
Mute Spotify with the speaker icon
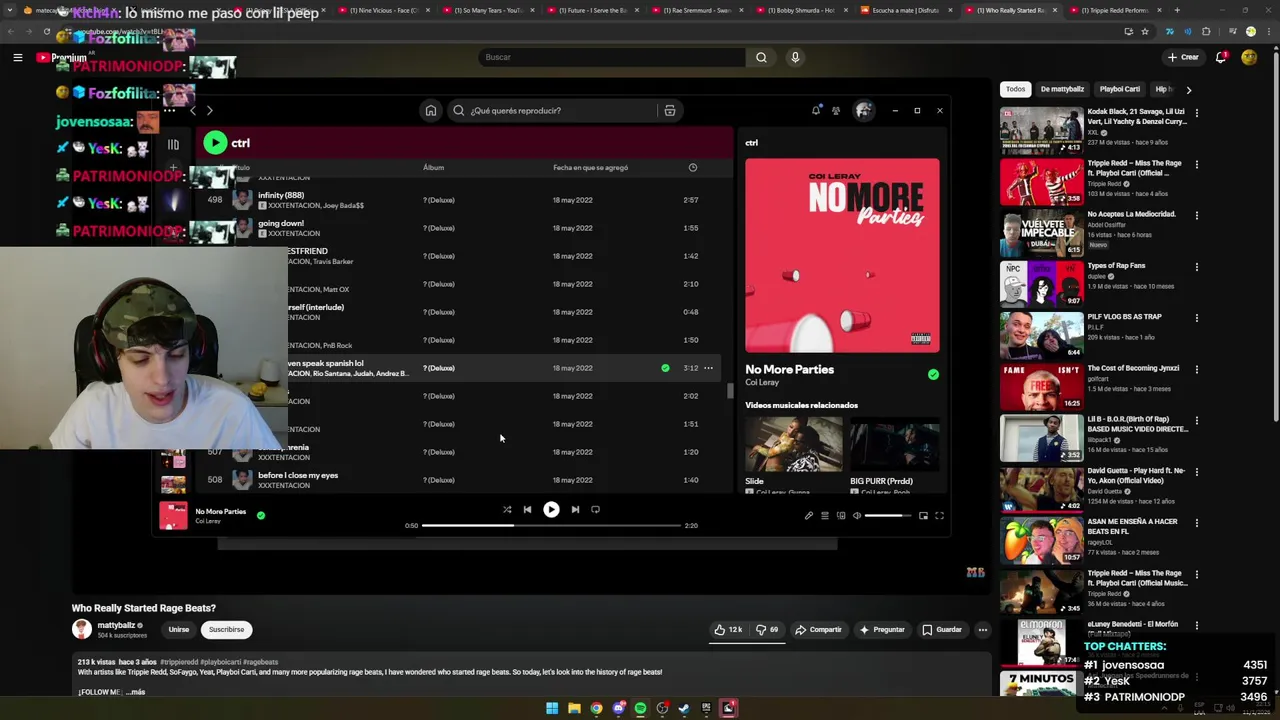coord(857,516)
